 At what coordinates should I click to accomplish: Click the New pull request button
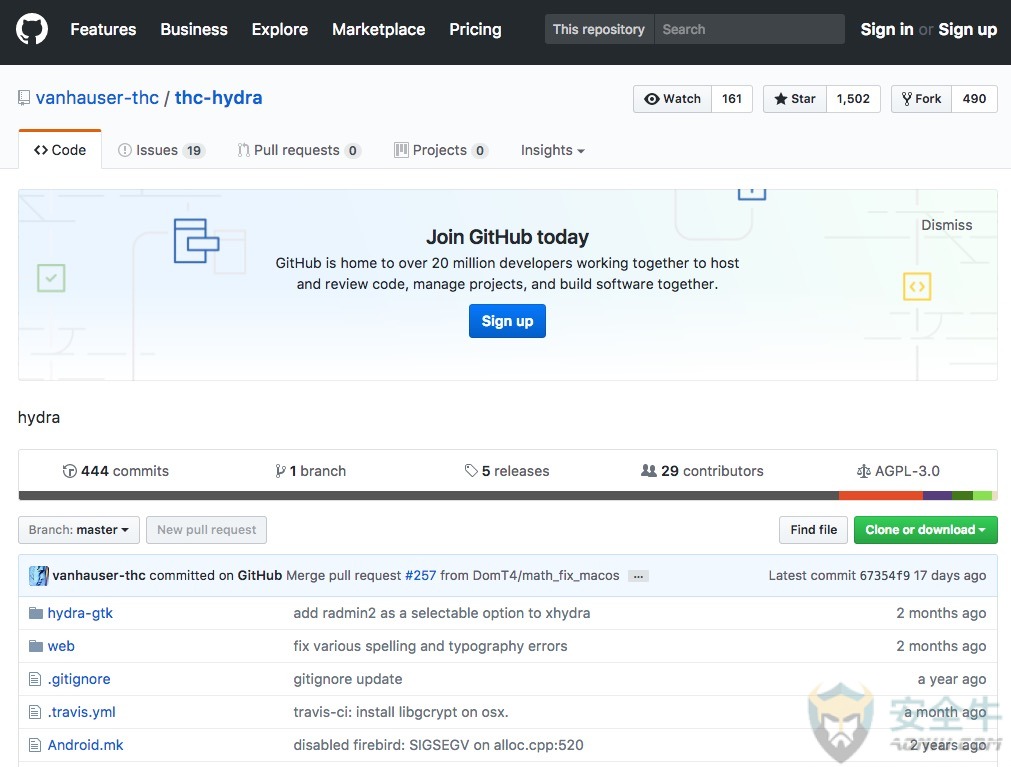click(x=206, y=530)
